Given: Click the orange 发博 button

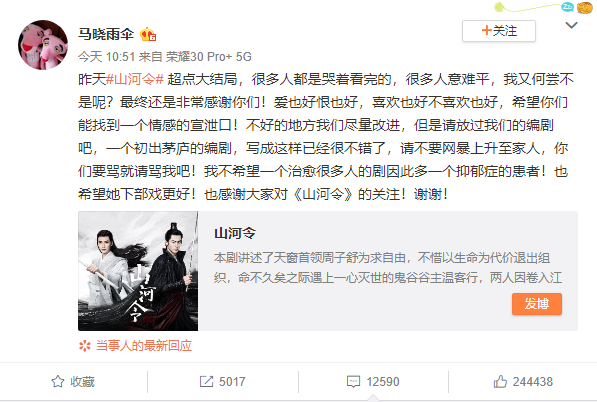Looking at the screenshot, I should [536, 304].
